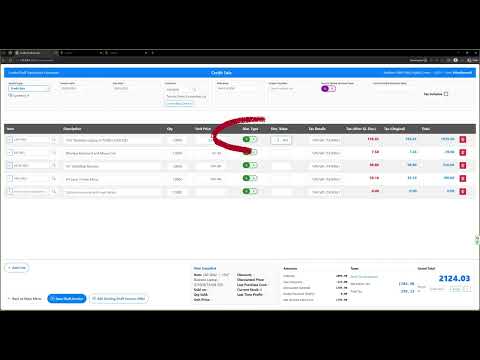Image resolution: width=480 pixels, height=360 pixels.
Task: Click the Total column header
Action: click(x=426, y=129)
